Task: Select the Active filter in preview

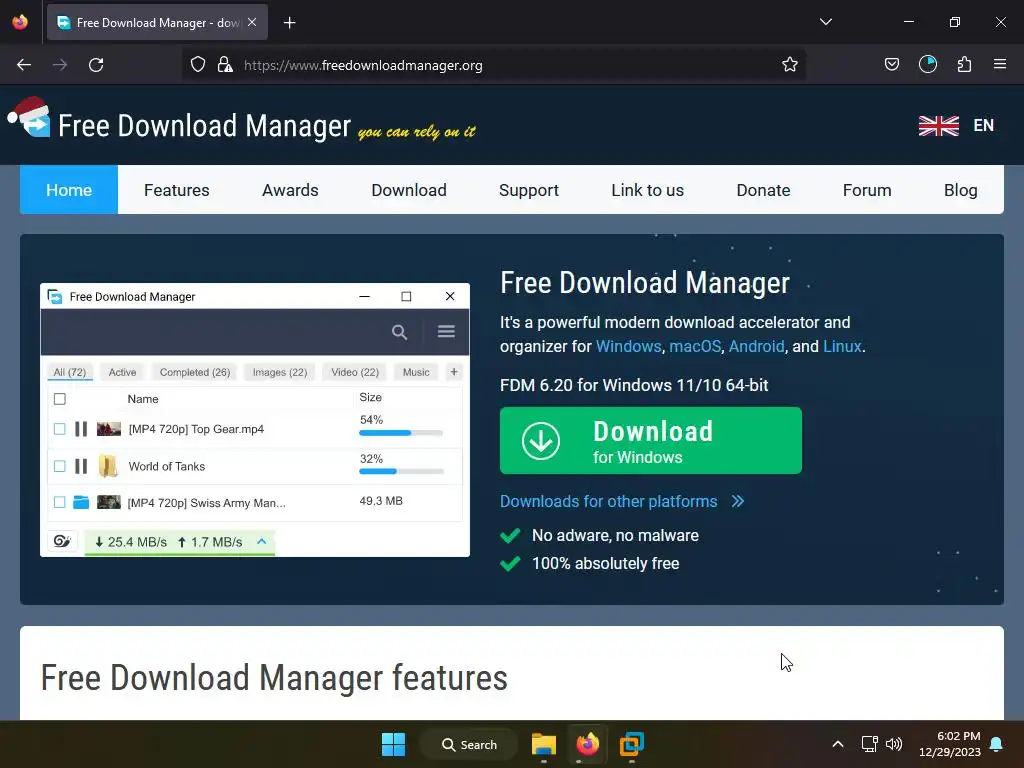Action: 122,372
